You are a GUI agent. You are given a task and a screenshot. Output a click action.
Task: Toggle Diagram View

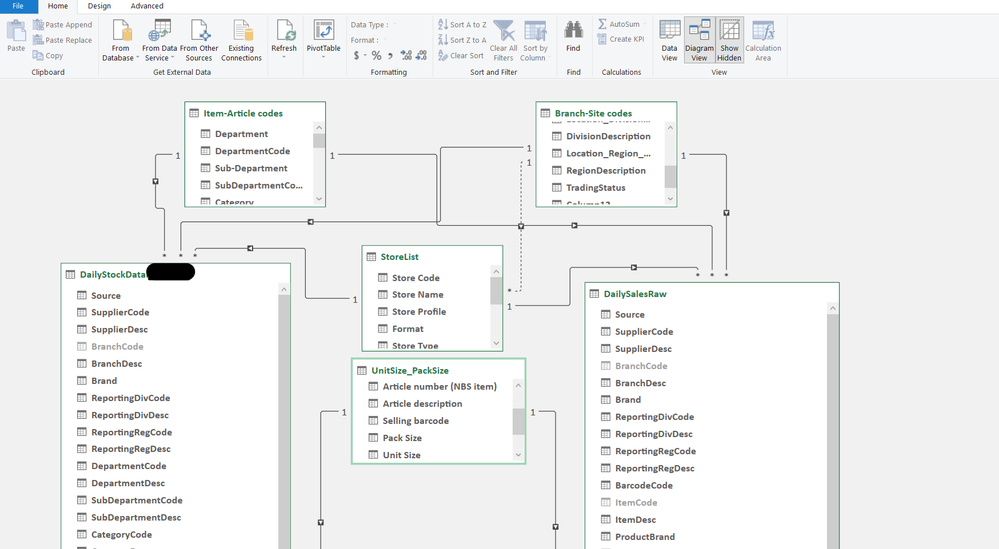pyautogui.click(x=700, y=41)
